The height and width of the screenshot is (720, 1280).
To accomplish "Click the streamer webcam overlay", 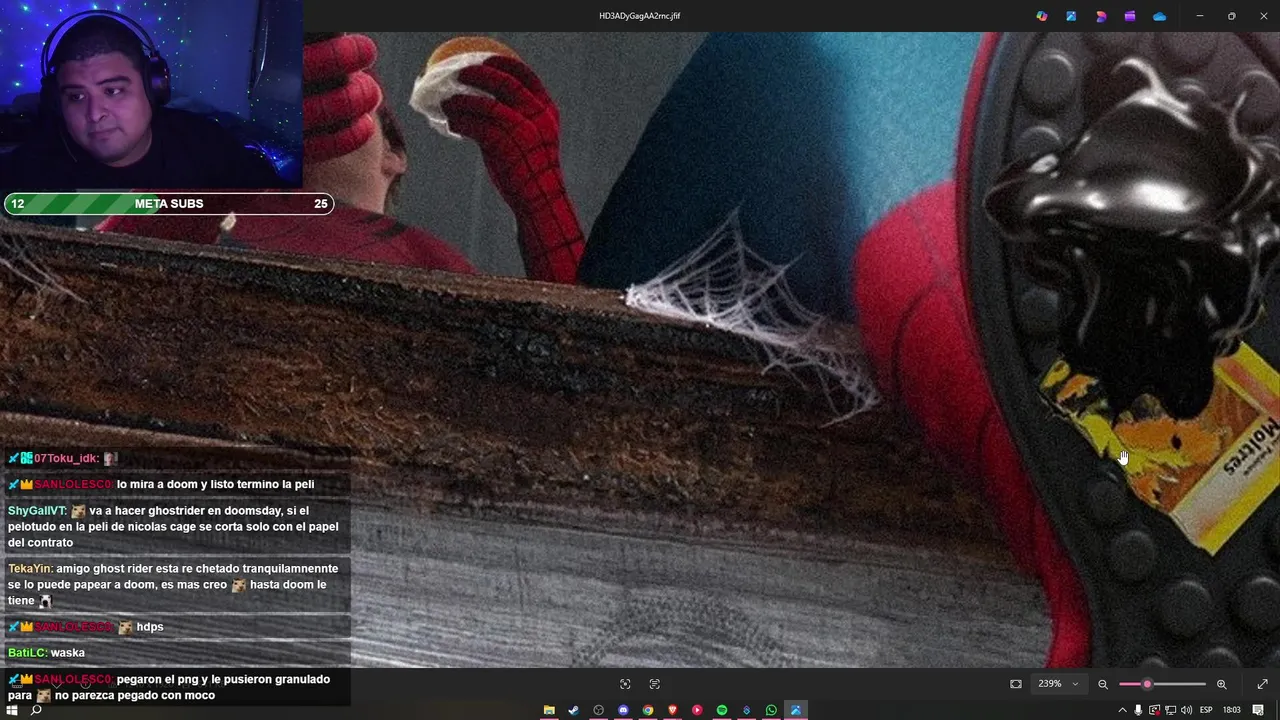I will [151, 94].
